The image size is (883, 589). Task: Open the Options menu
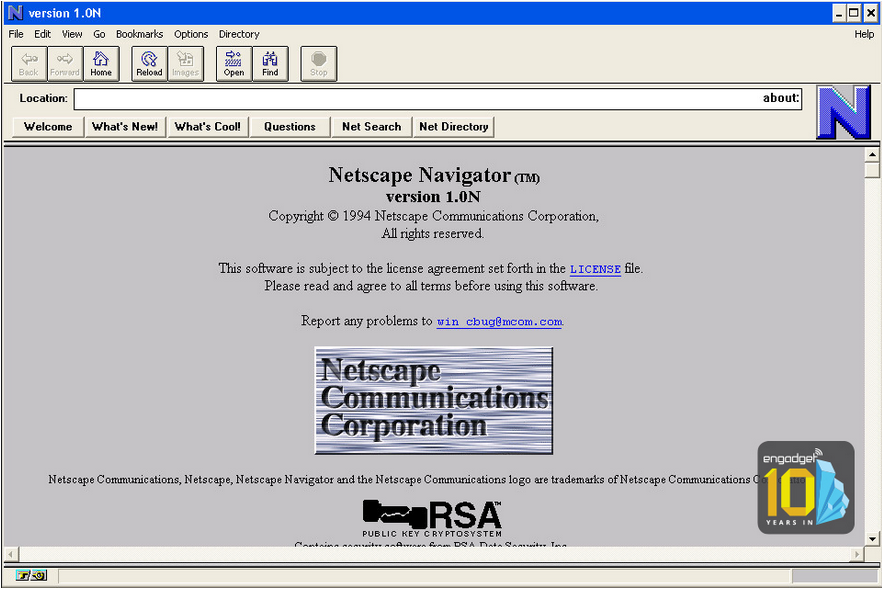(x=191, y=34)
